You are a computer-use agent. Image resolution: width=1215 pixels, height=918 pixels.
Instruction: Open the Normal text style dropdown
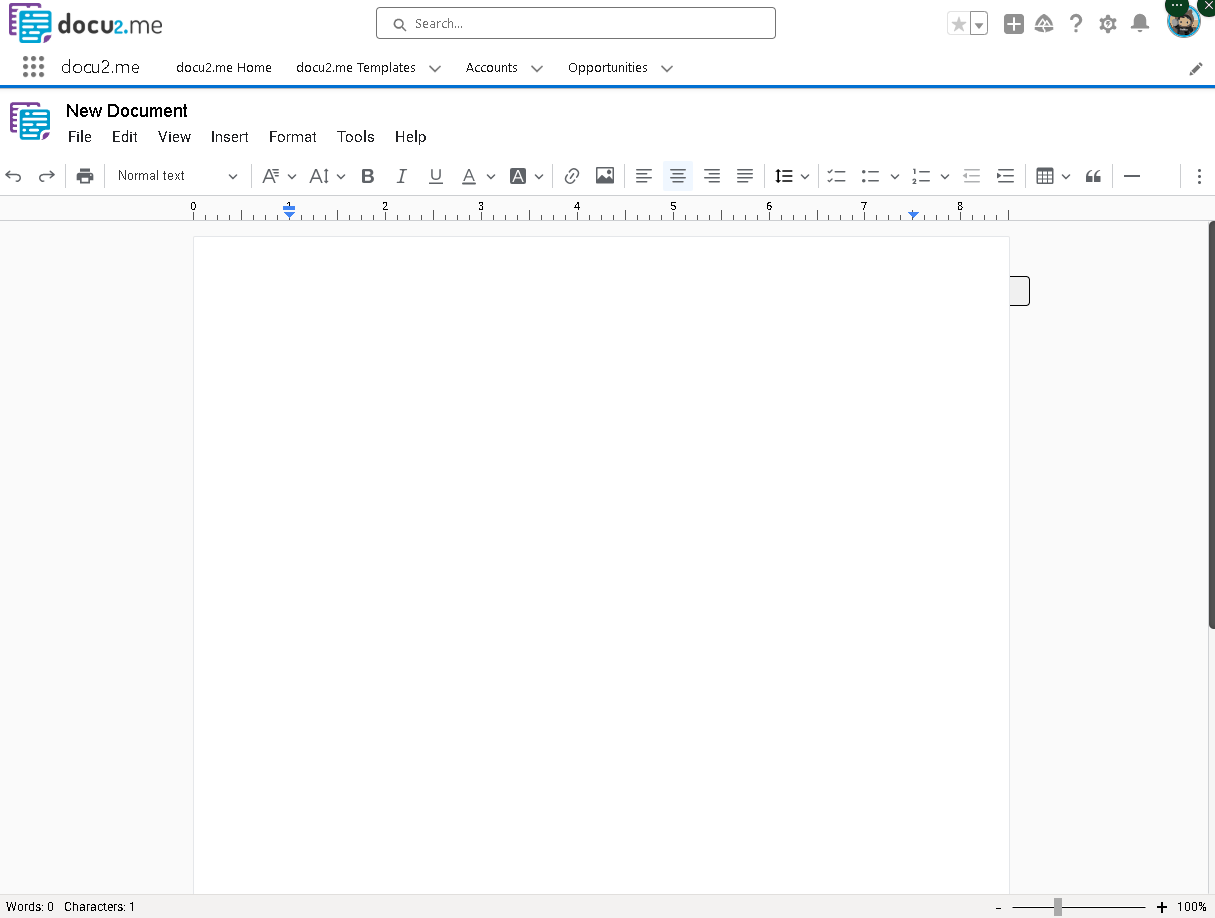click(177, 176)
